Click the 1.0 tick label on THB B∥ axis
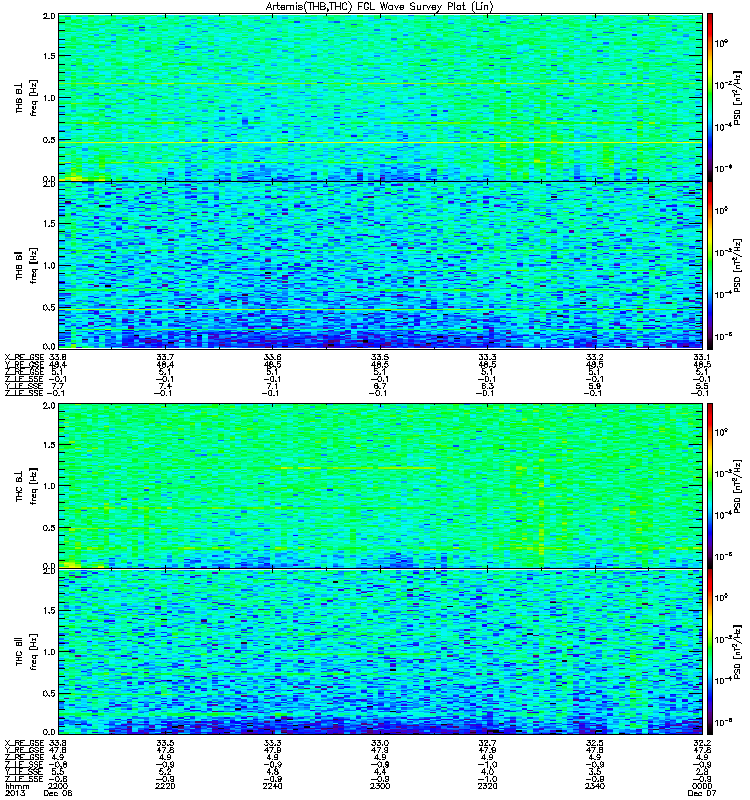The height and width of the screenshot is (800, 750). (x=49, y=265)
